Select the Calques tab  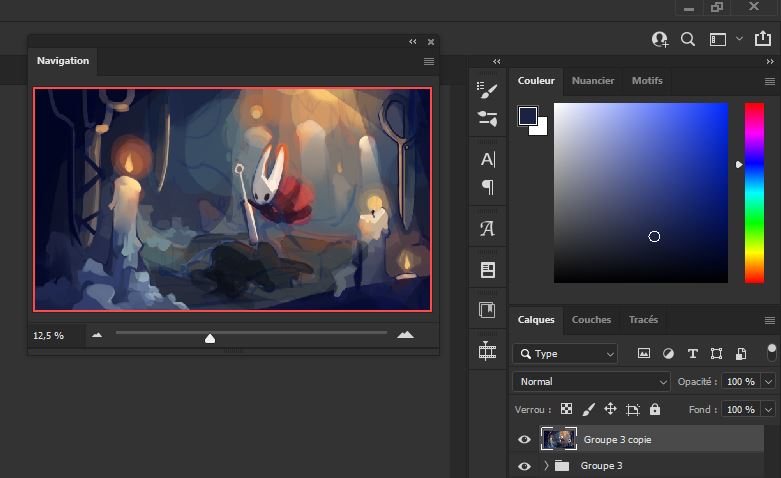point(536,320)
